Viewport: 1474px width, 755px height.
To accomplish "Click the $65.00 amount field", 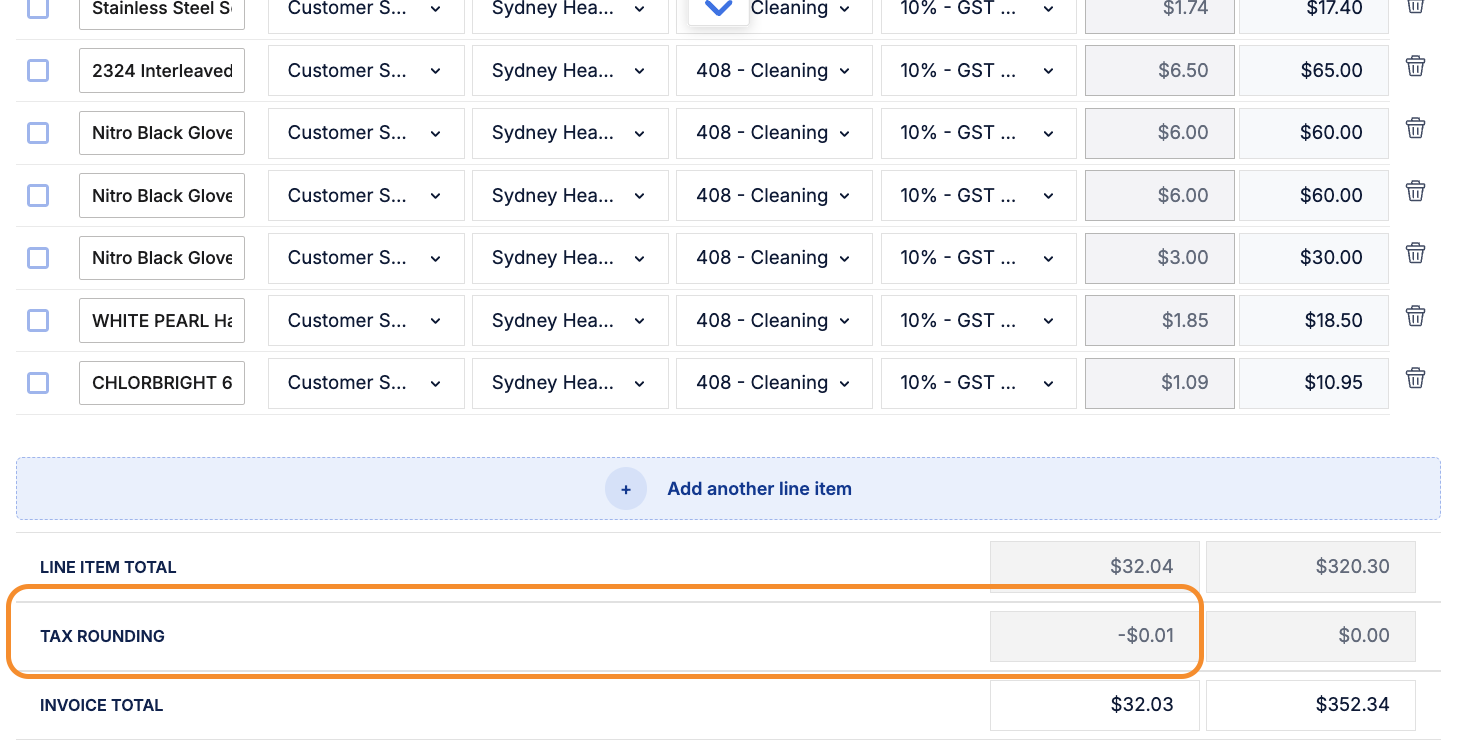I will [1312, 71].
